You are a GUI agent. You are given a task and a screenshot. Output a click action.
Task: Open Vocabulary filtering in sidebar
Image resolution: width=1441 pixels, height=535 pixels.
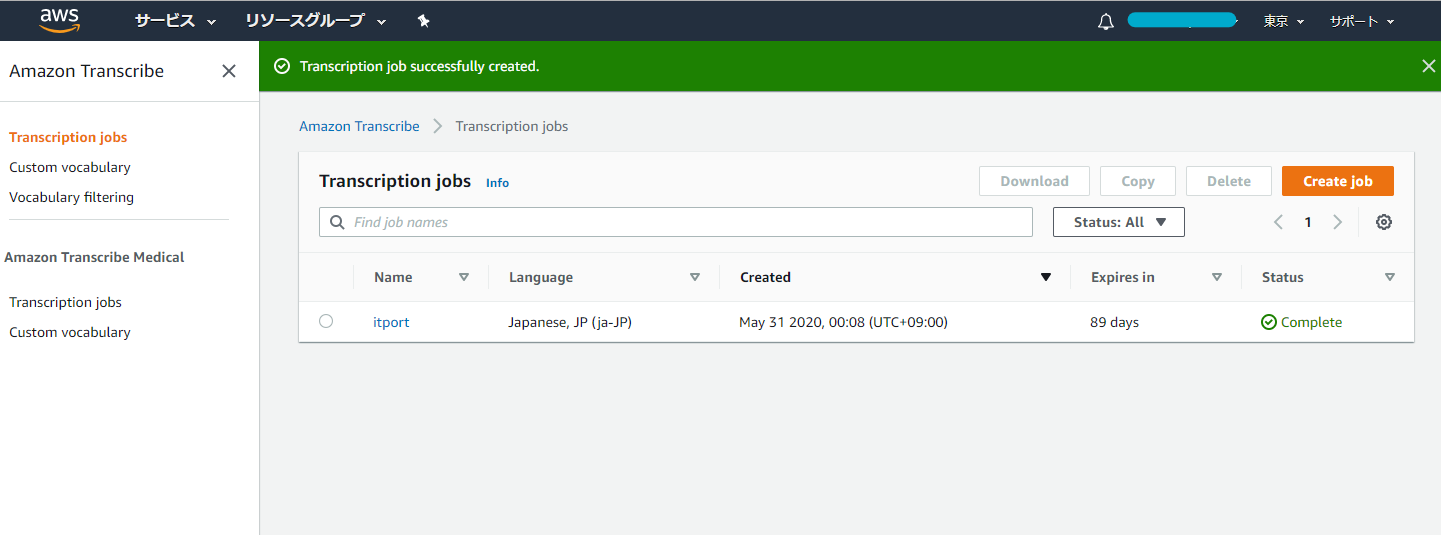tap(71, 197)
